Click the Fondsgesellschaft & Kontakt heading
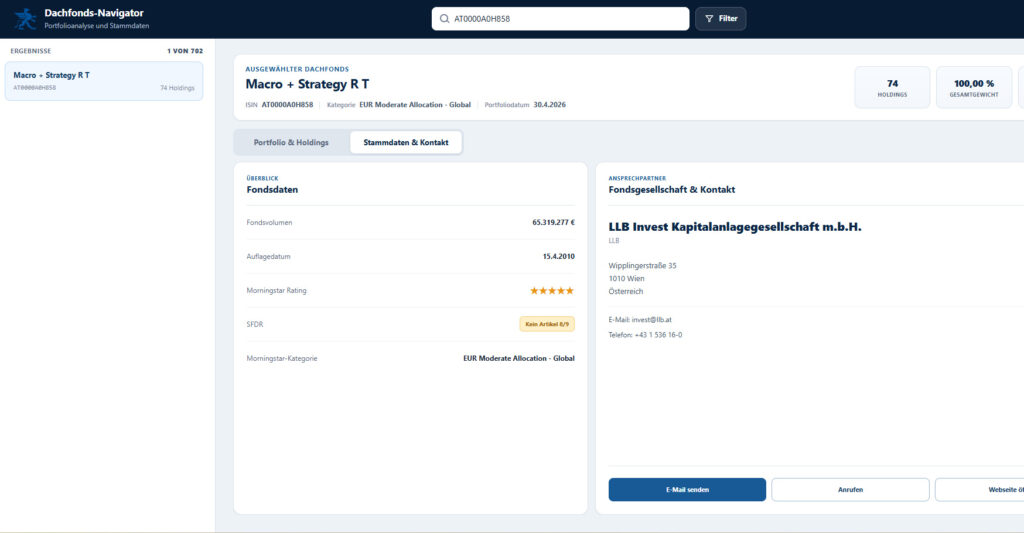Viewport: 1024px width, 533px height. pyautogui.click(x=672, y=190)
